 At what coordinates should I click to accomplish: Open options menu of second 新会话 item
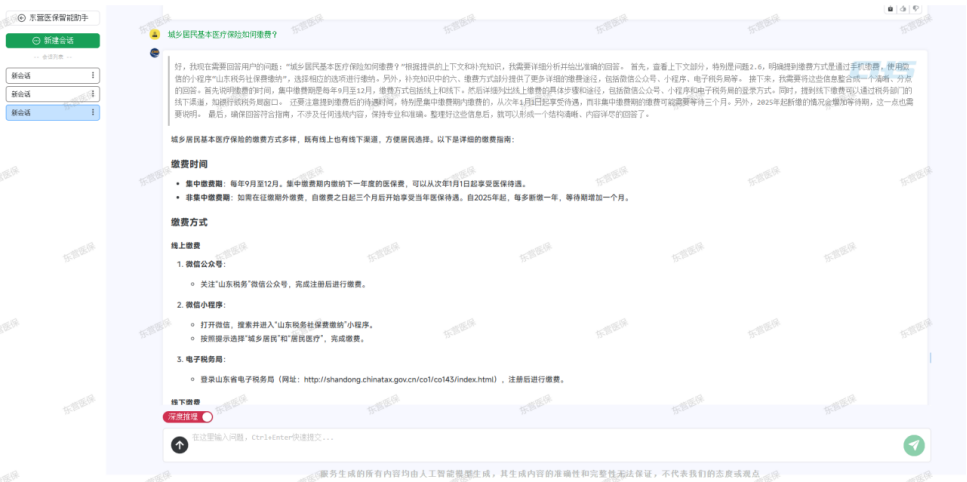pyautogui.click(x=93, y=94)
